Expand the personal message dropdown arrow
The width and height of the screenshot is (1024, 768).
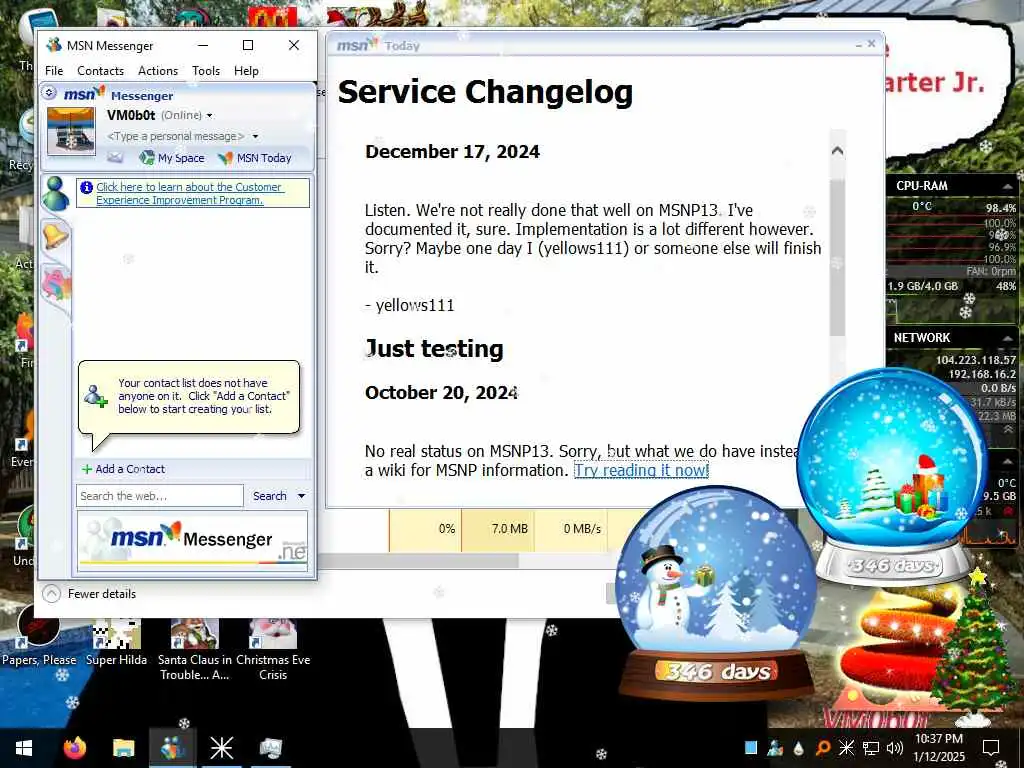(255, 136)
